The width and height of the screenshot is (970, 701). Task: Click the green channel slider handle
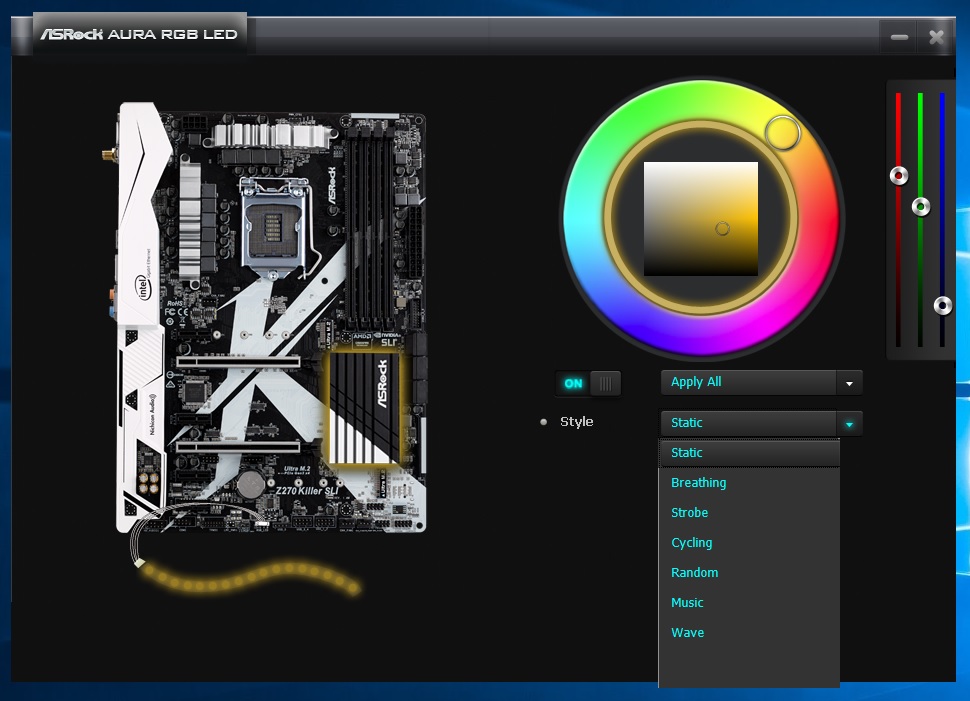(x=921, y=206)
